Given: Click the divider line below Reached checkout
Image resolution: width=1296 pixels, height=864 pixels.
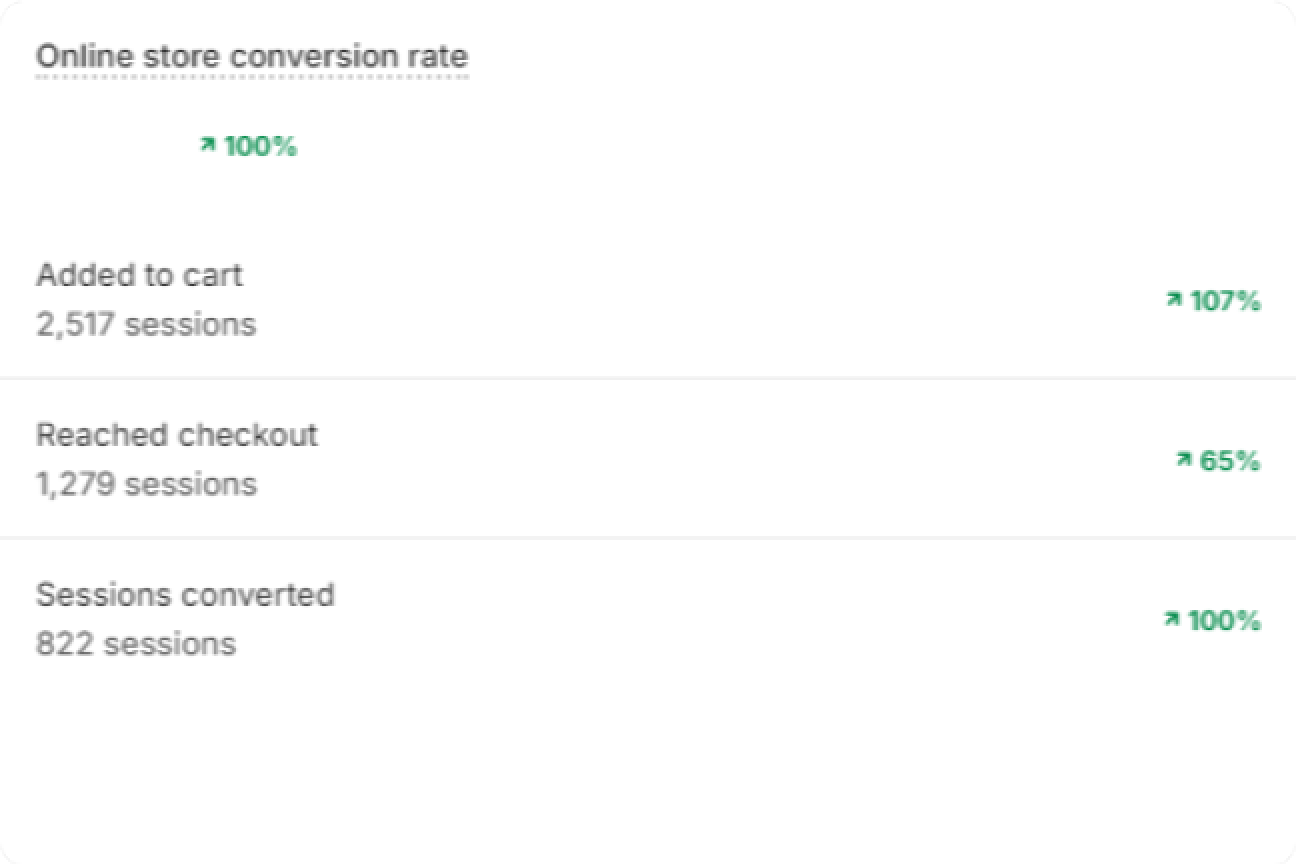Looking at the screenshot, I should click(648, 538).
